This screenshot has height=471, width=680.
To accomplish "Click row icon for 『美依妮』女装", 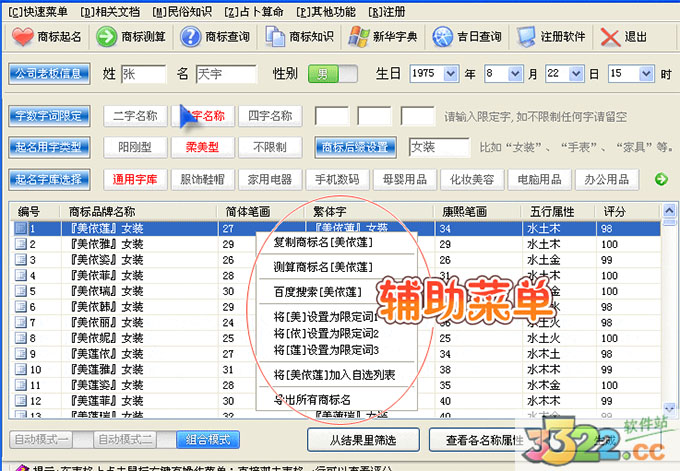I will [20, 337].
